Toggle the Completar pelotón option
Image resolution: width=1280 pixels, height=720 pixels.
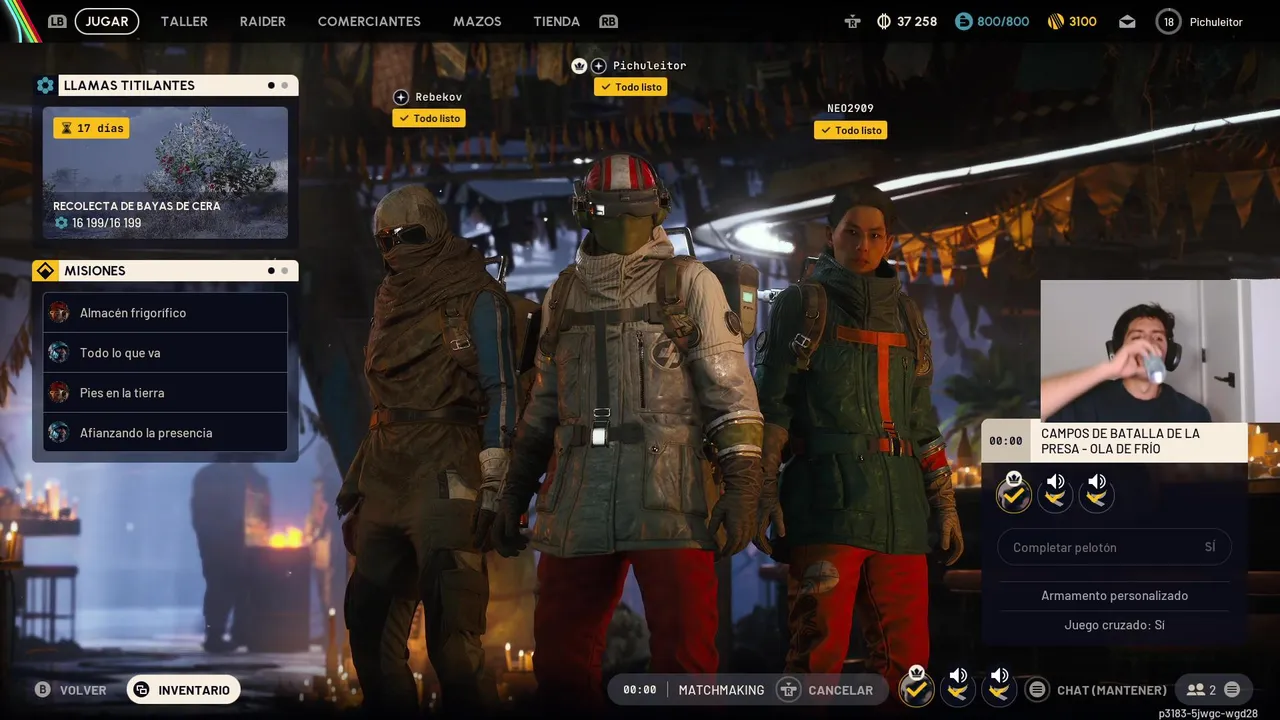pyautogui.click(x=1115, y=547)
